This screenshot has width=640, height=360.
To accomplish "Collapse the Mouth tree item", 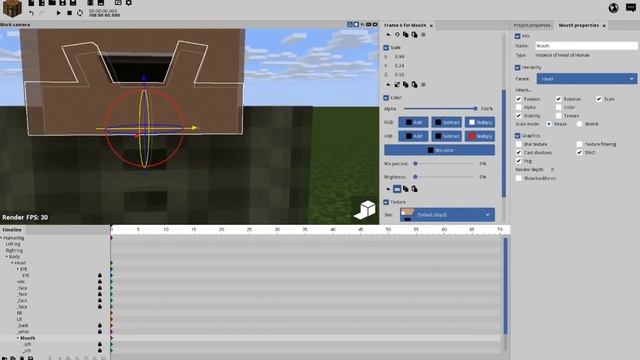I will click(x=18, y=338).
